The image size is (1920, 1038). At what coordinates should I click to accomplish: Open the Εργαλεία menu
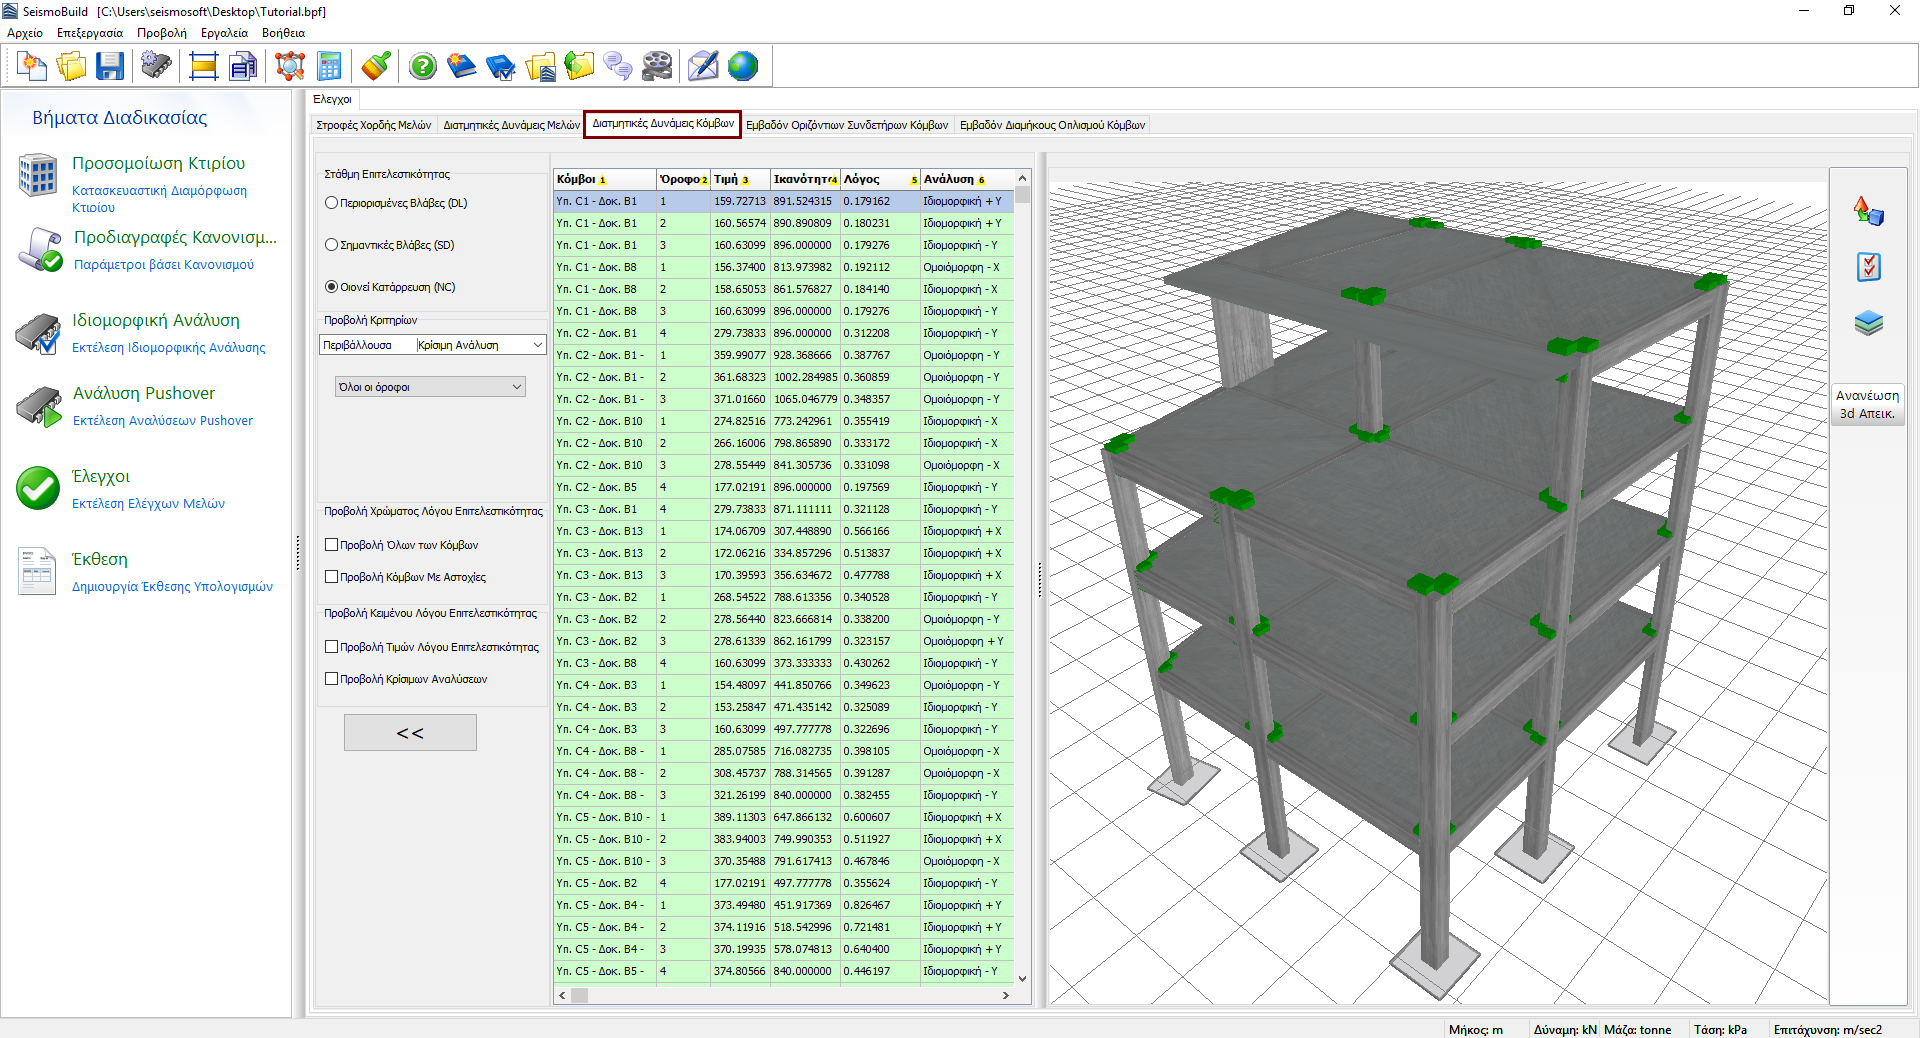224,33
